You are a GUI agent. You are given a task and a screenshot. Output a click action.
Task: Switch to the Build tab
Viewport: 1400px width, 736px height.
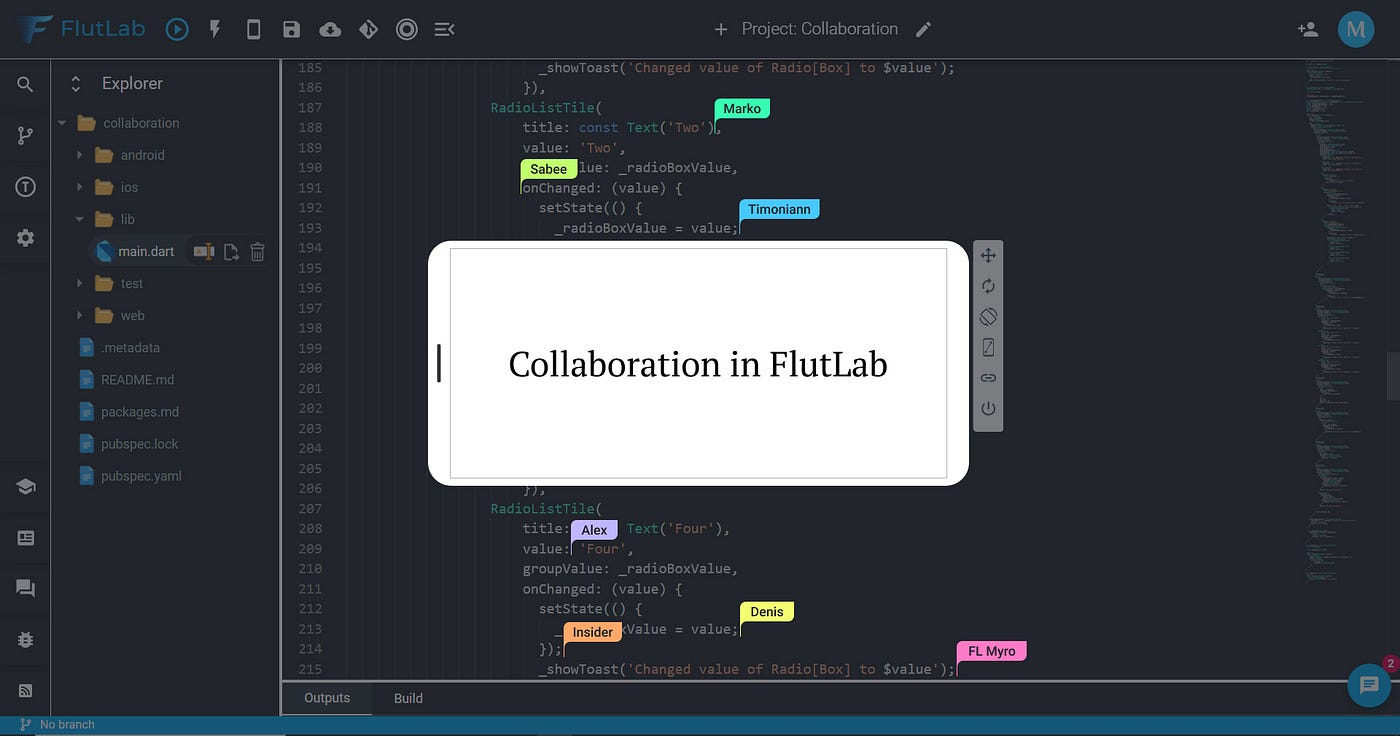click(408, 698)
